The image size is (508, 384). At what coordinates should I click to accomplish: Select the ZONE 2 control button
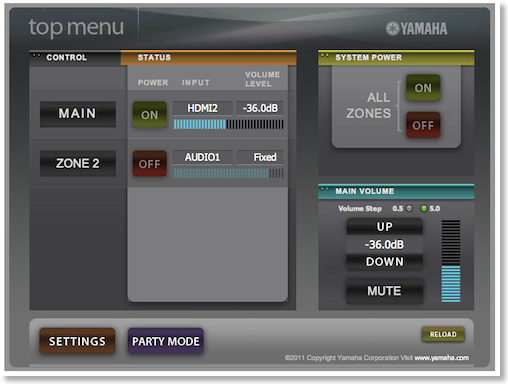(x=78, y=163)
